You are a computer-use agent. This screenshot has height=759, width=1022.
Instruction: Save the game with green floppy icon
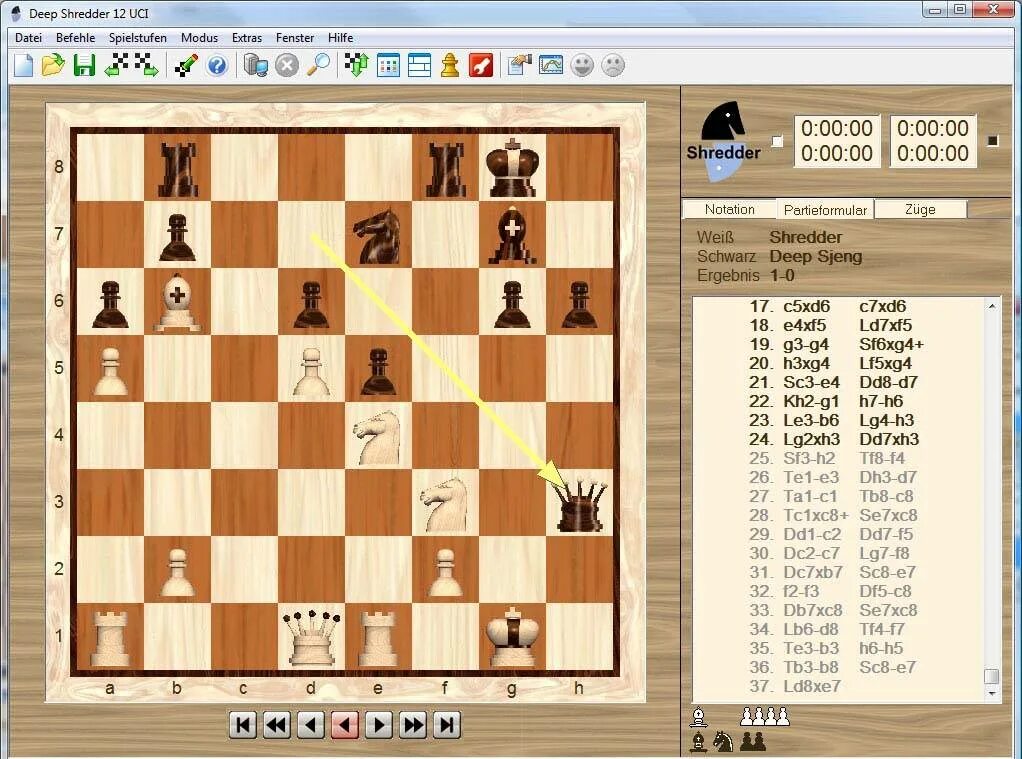pos(85,65)
